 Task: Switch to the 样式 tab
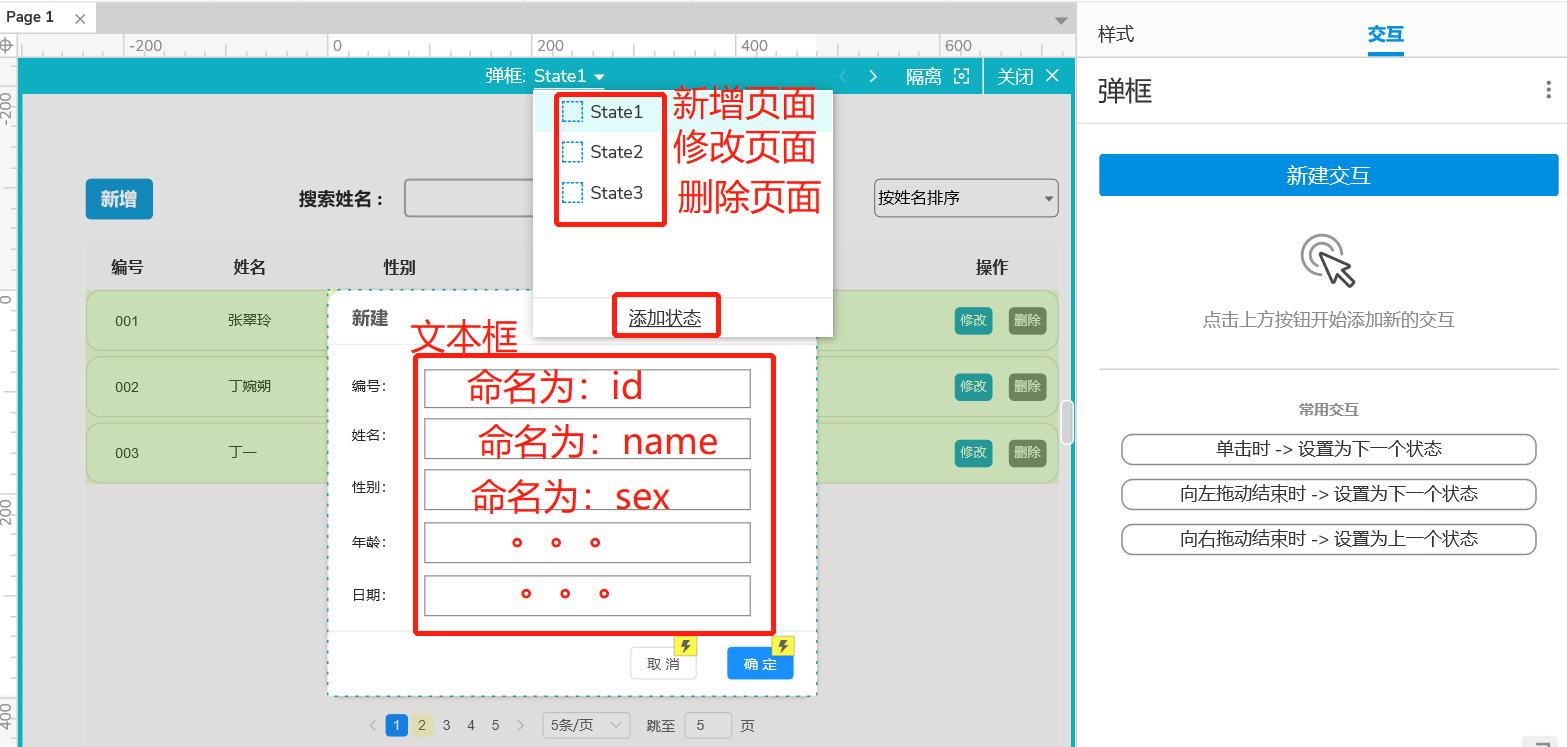[1116, 34]
